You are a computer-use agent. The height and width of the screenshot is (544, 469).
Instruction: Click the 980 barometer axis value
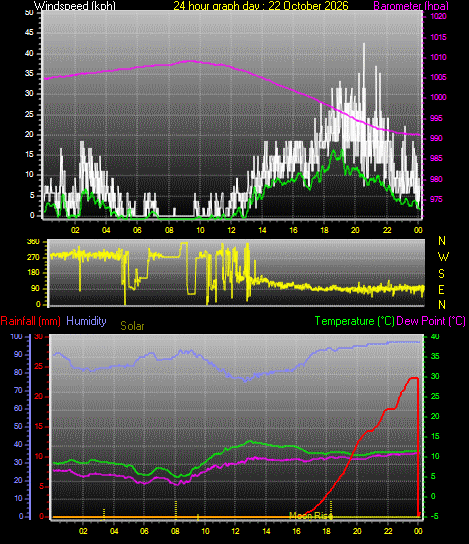pos(436,179)
